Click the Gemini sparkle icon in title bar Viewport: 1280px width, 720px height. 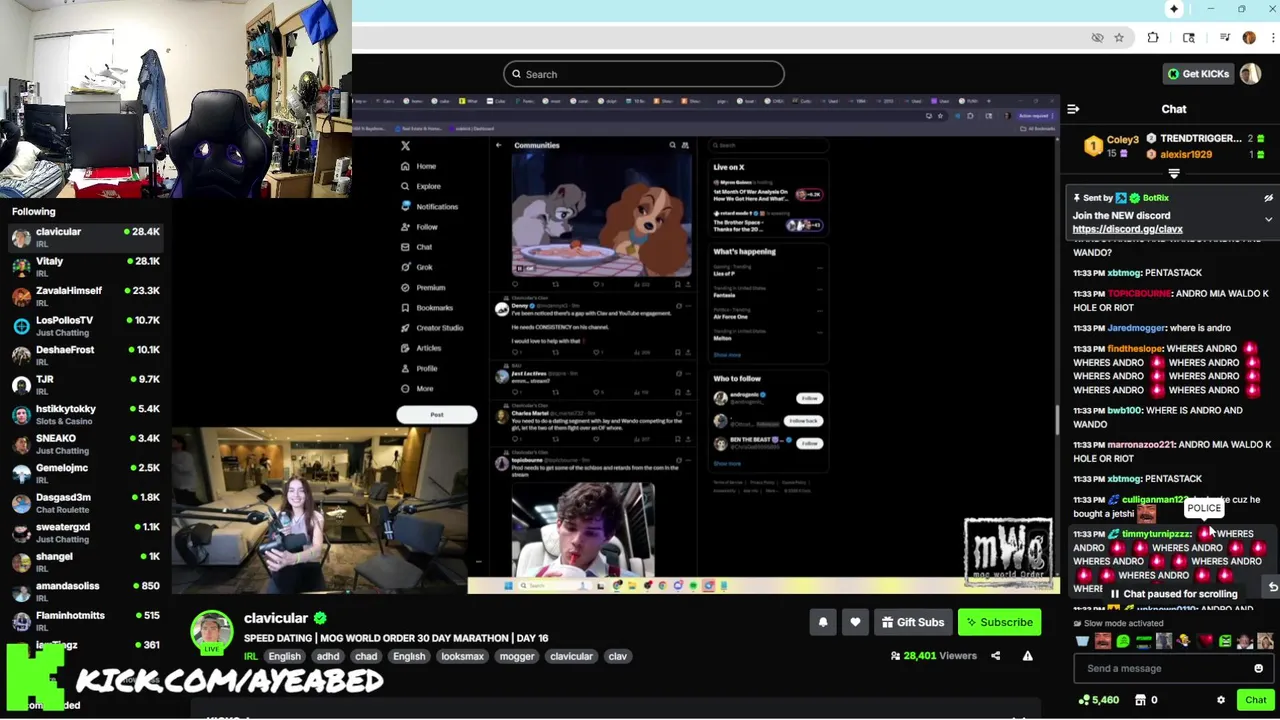1174,9
